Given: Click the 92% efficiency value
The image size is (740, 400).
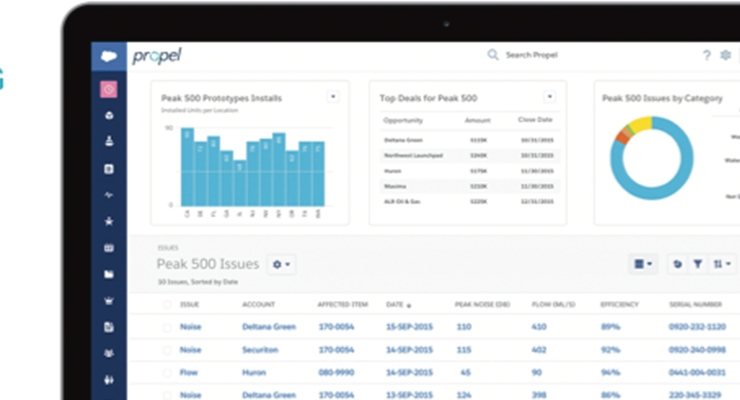Looking at the screenshot, I should [x=610, y=350].
